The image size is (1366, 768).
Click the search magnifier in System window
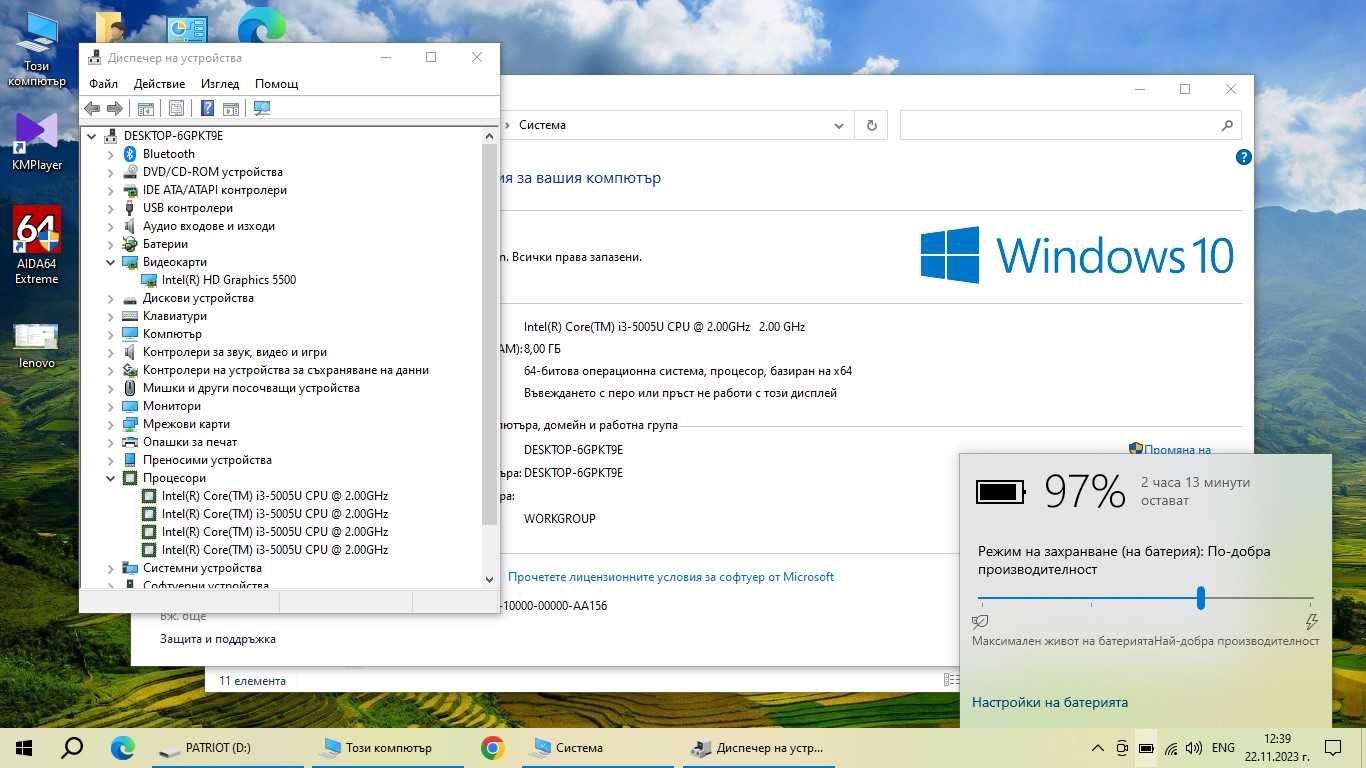(x=1227, y=125)
